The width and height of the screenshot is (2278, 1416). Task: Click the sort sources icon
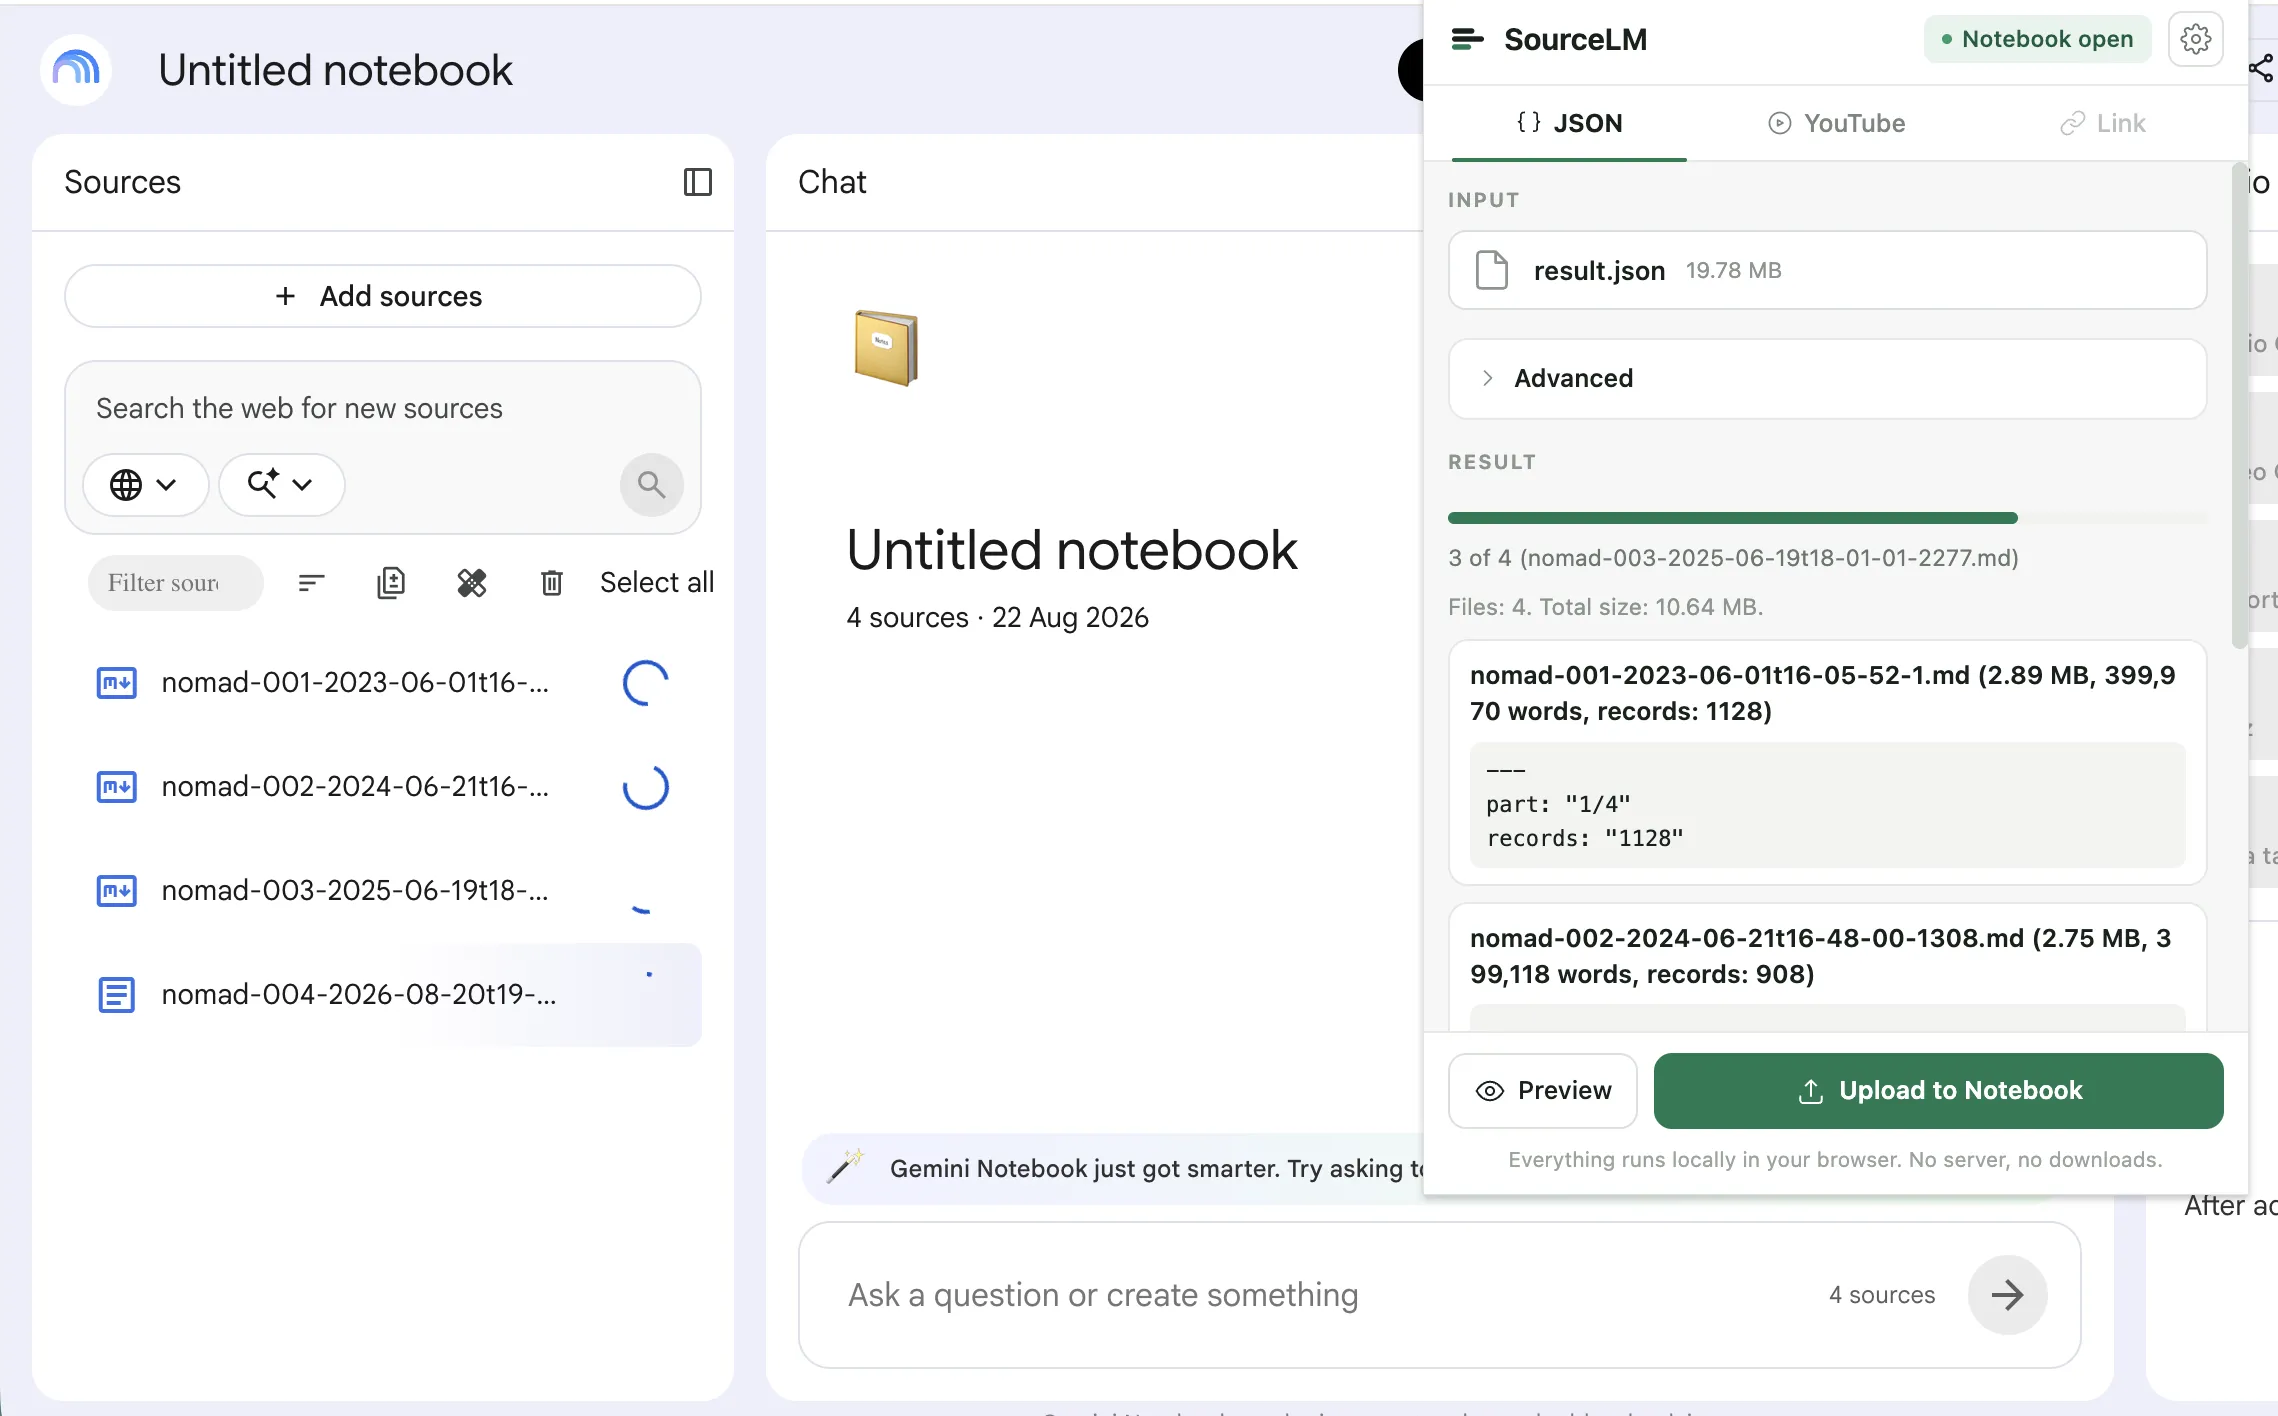click(x=311, y=582)
